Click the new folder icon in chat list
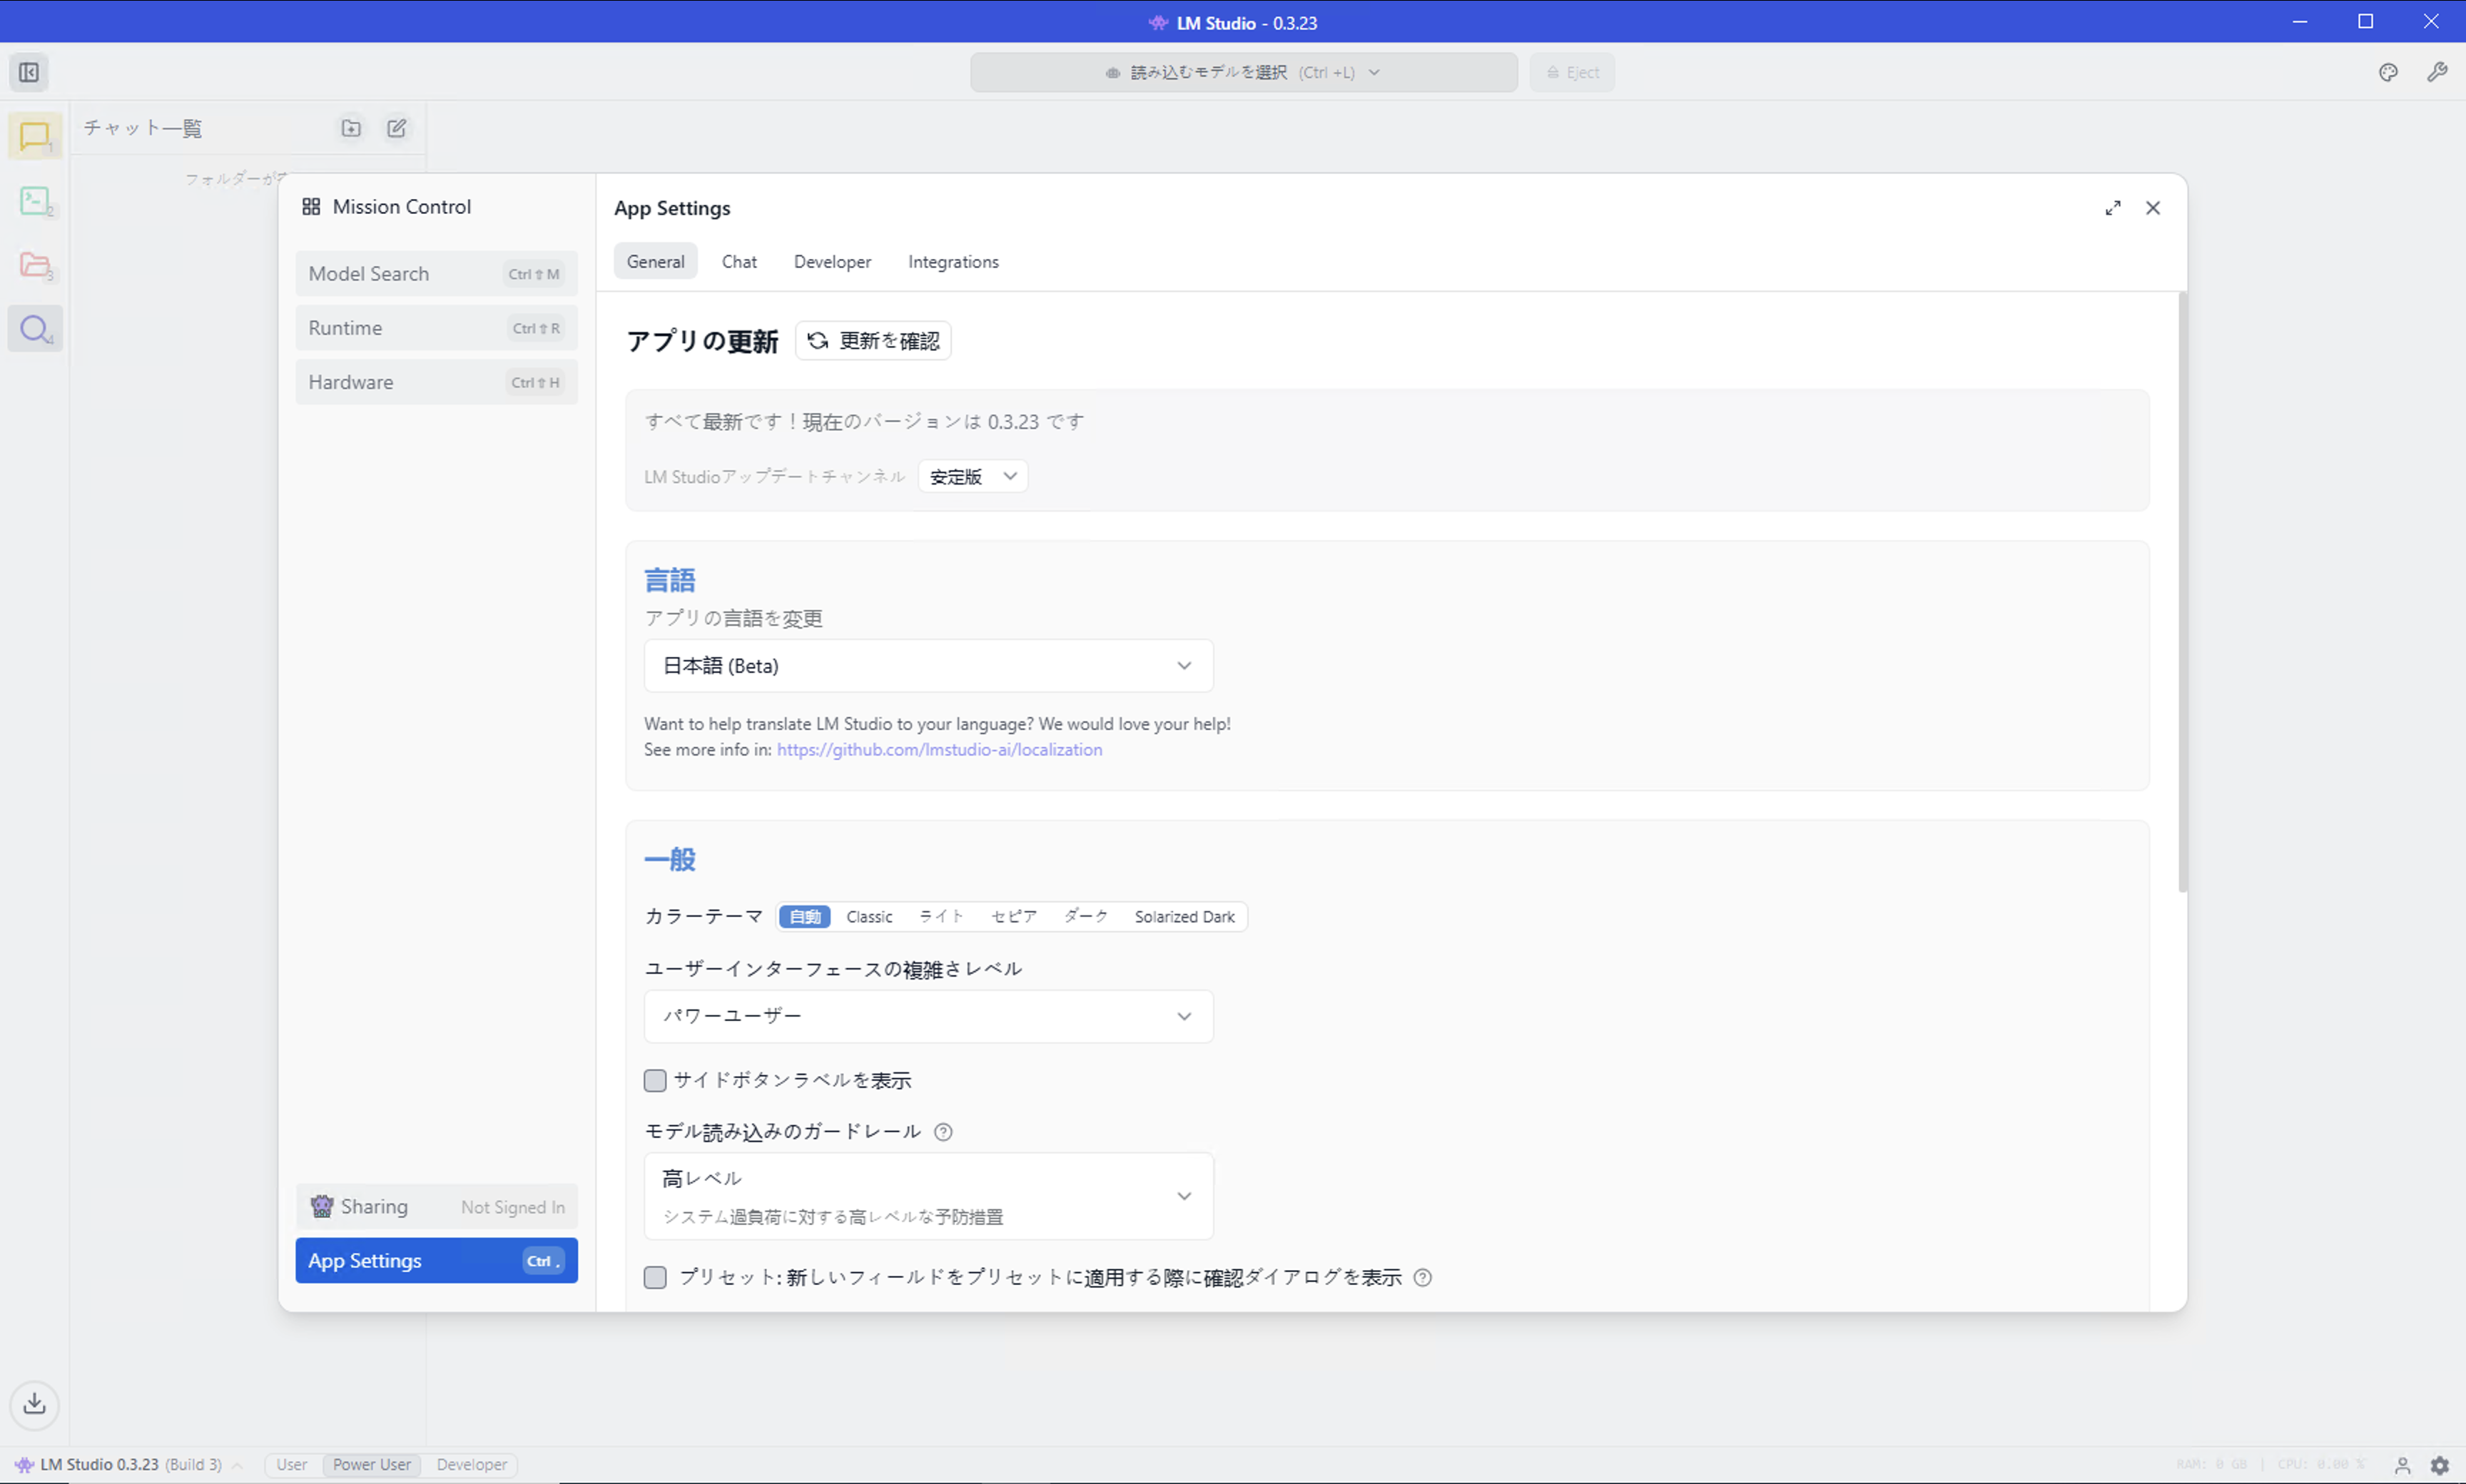 tap(351, 128)
